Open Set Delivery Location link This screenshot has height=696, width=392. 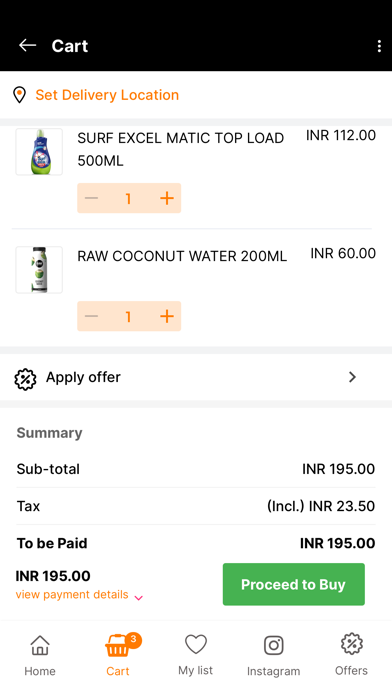point(107,95)
